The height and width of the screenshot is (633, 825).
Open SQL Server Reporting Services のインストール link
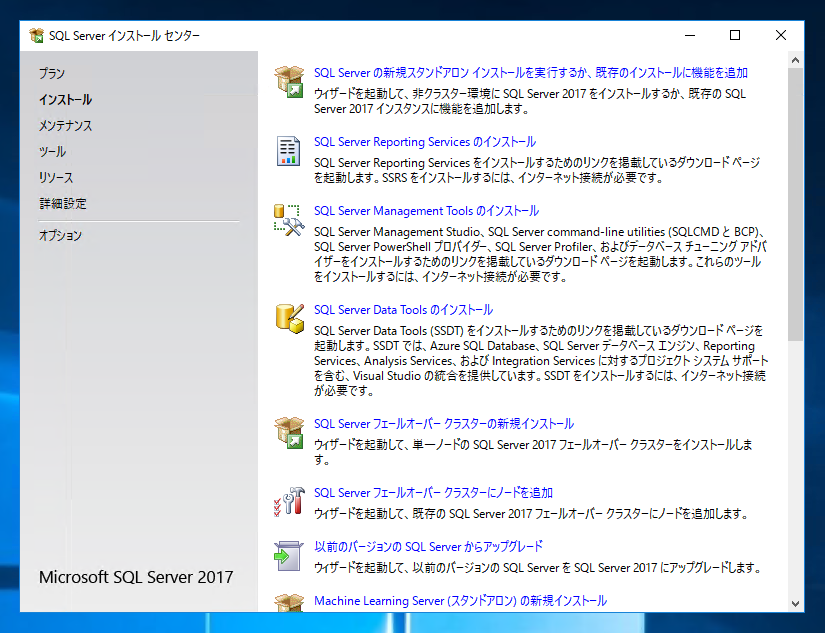click(x=425, y=142)
